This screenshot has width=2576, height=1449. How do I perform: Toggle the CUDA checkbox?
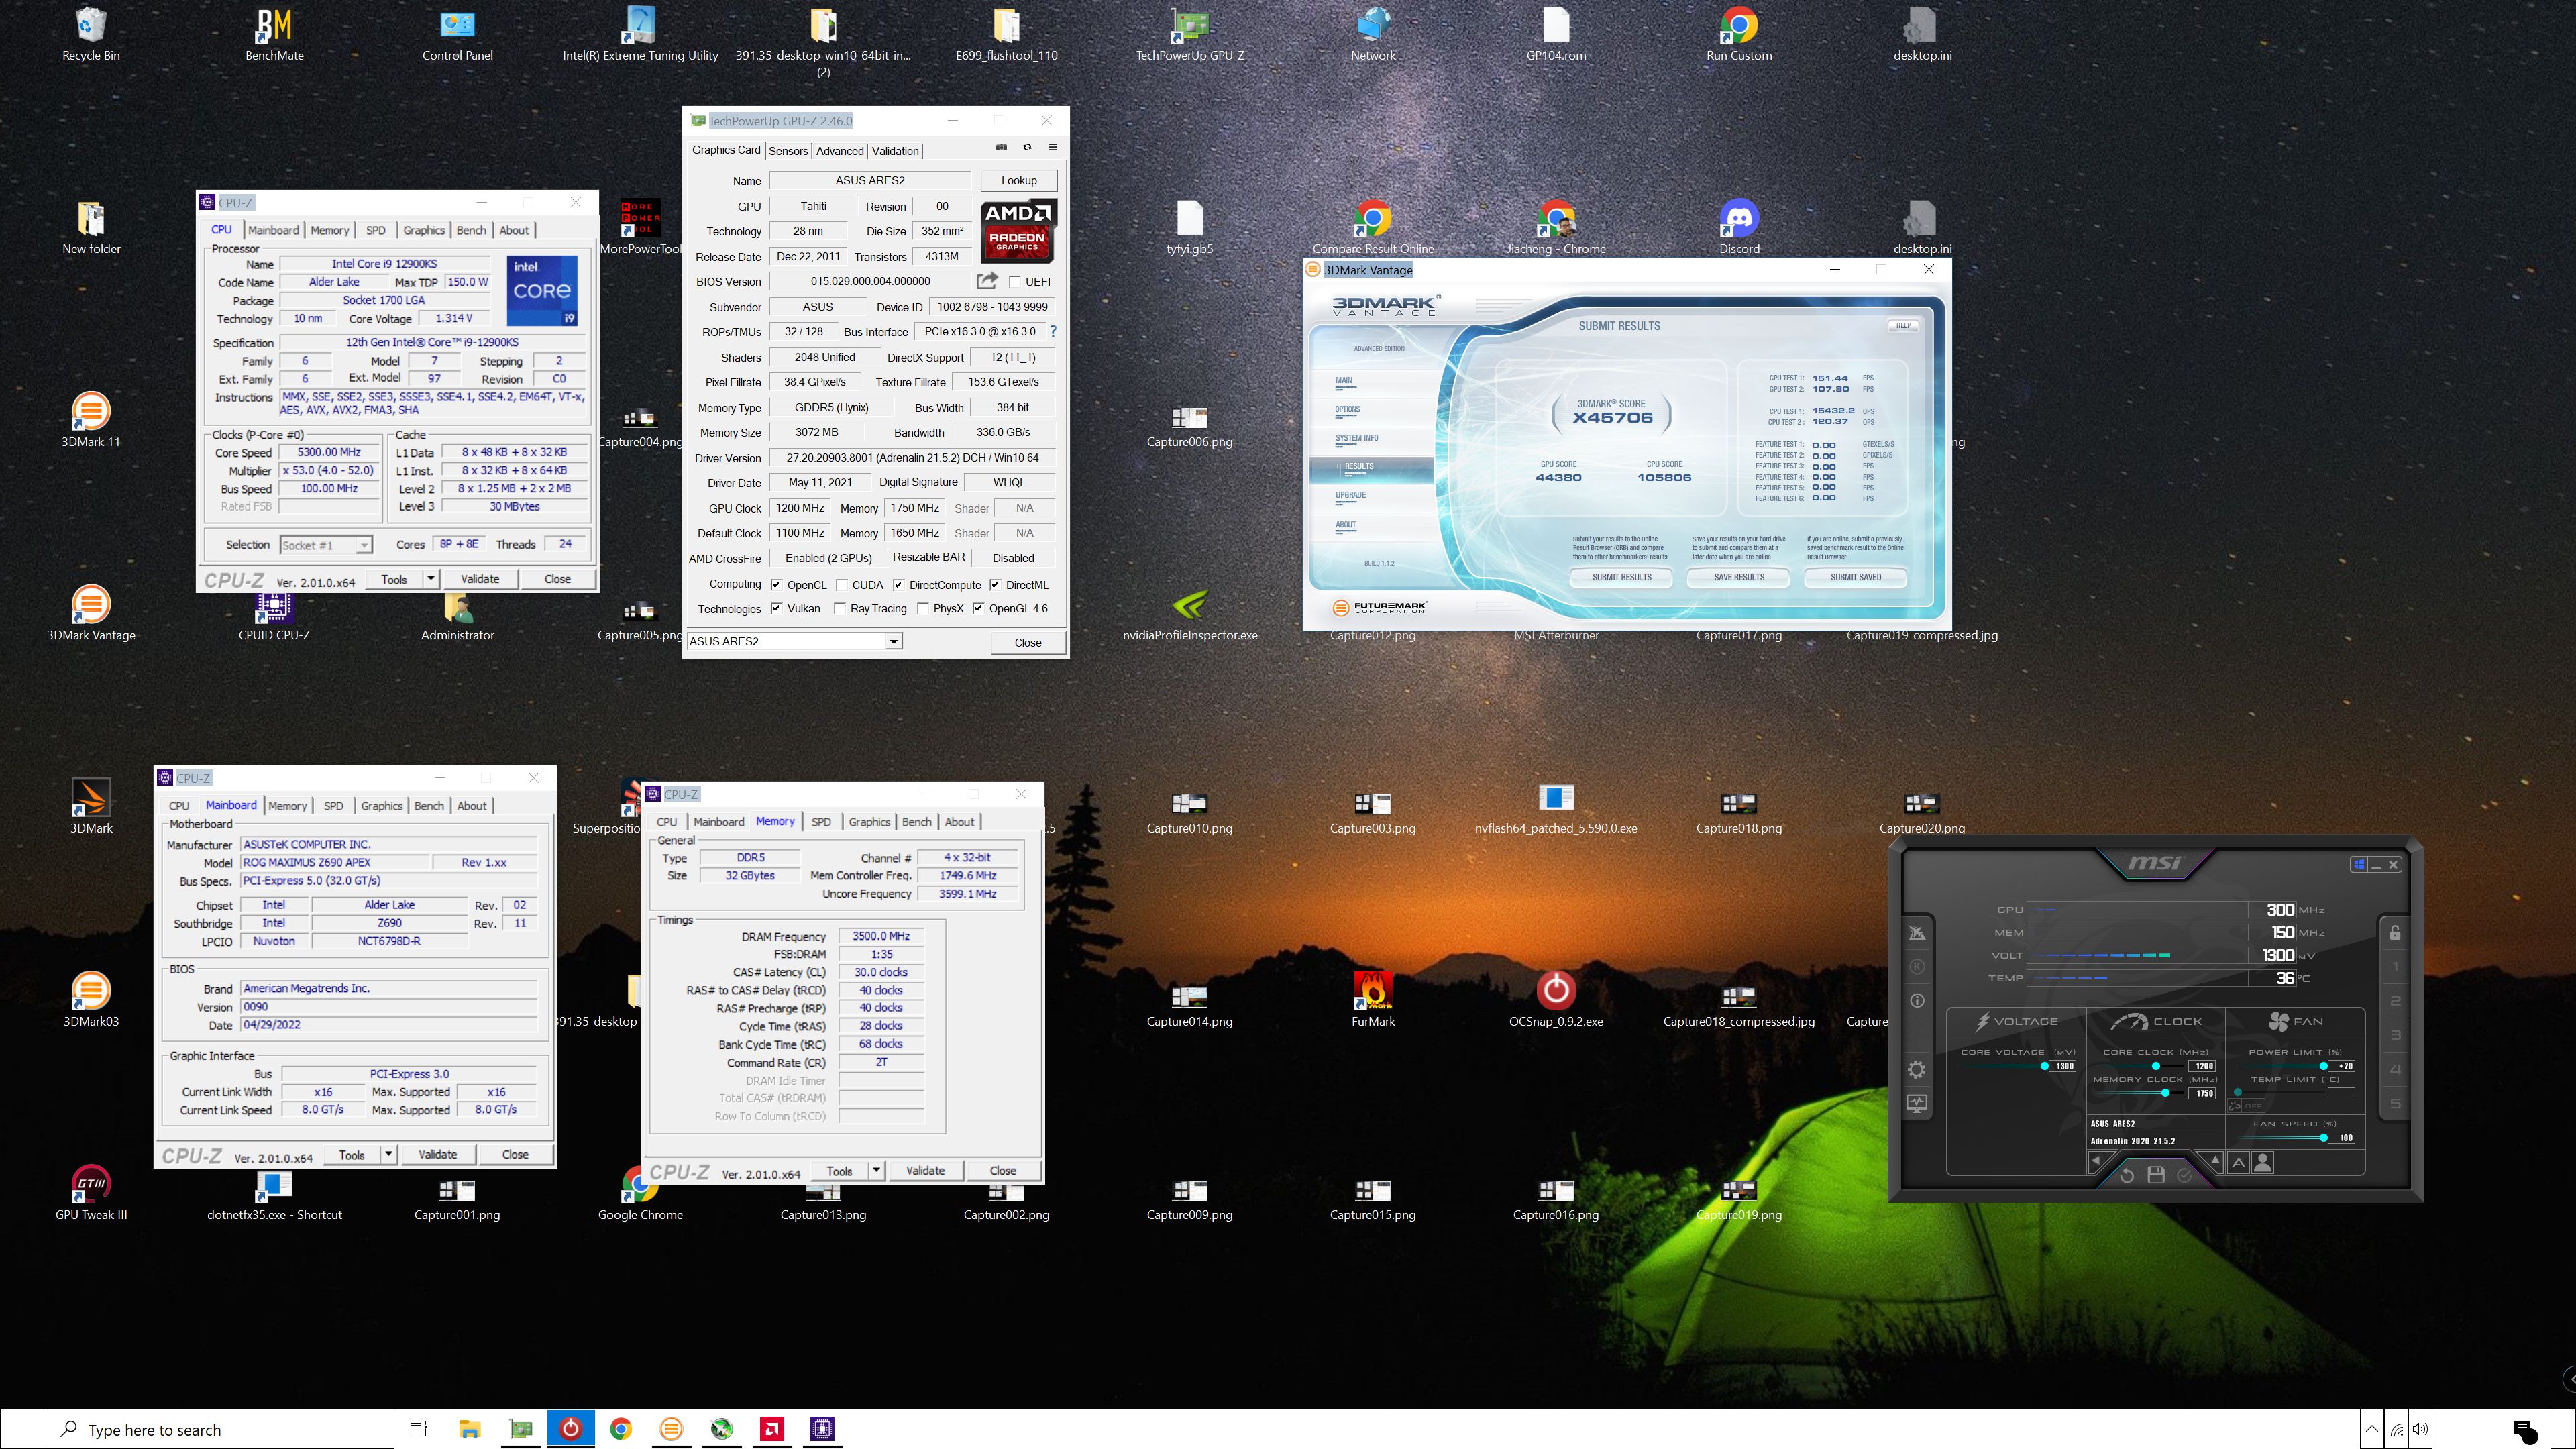[841, 585]
